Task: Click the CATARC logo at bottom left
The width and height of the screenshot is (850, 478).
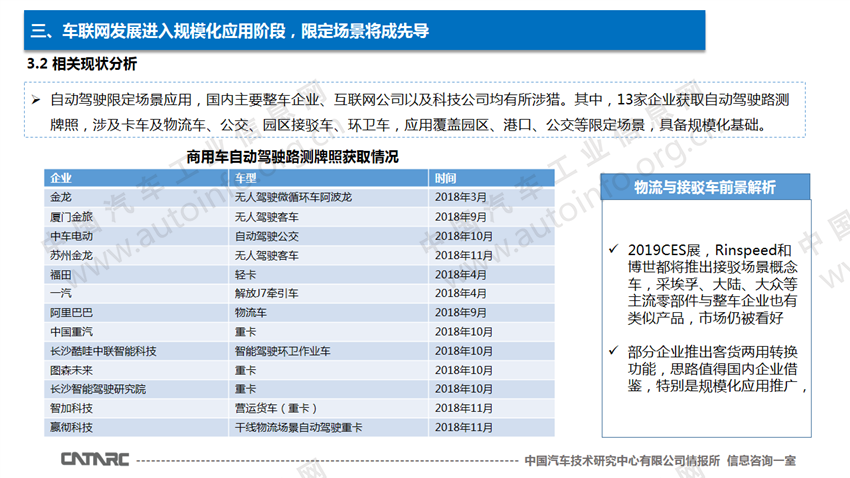Action: point(95,459)
